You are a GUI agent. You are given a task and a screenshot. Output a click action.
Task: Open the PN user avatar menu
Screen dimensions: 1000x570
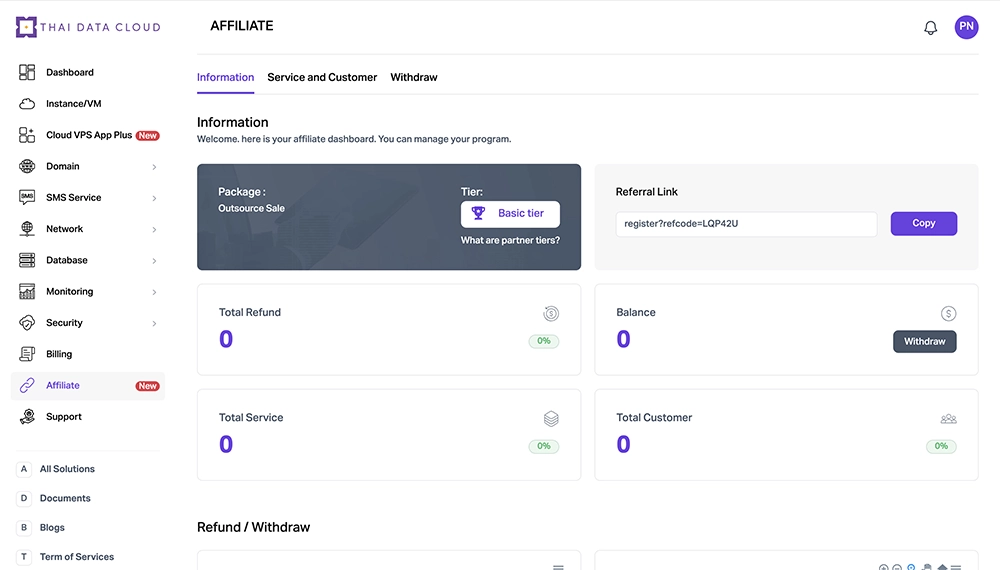966,27
